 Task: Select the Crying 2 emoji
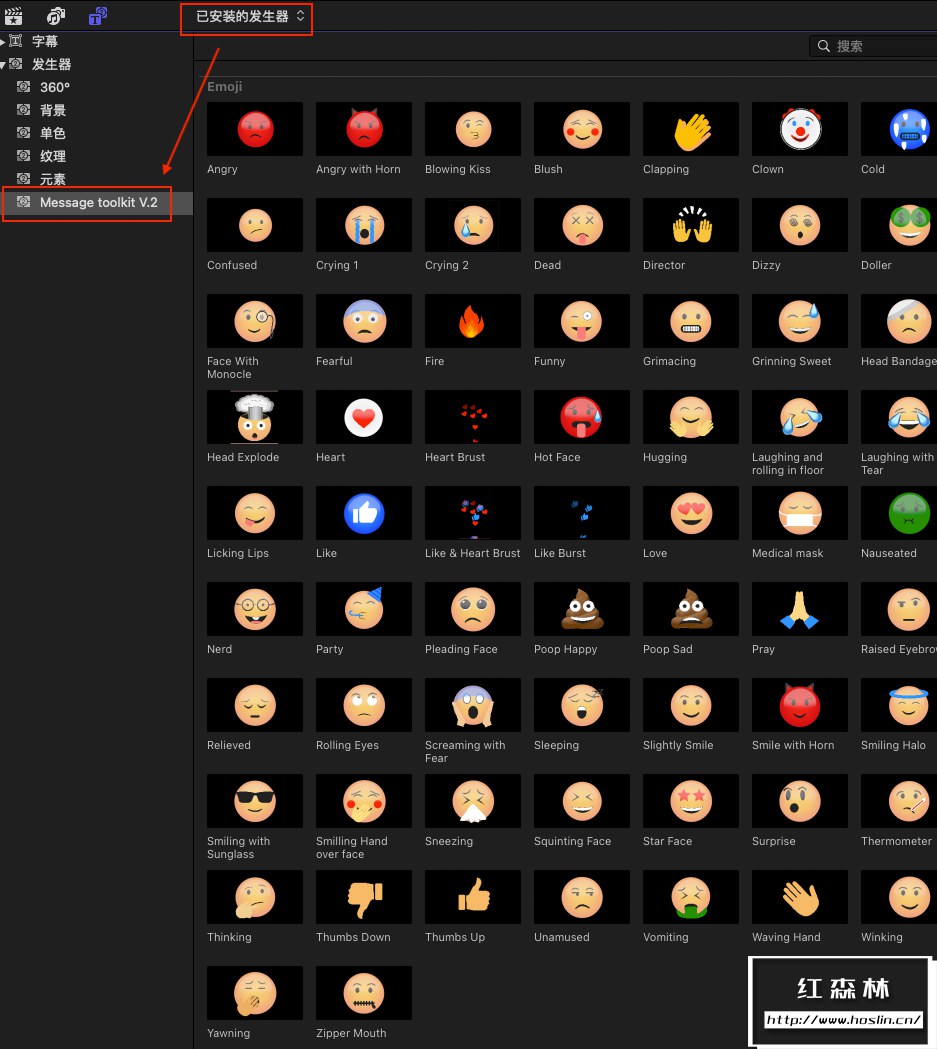pyautogui.click(x=473, y=225)
